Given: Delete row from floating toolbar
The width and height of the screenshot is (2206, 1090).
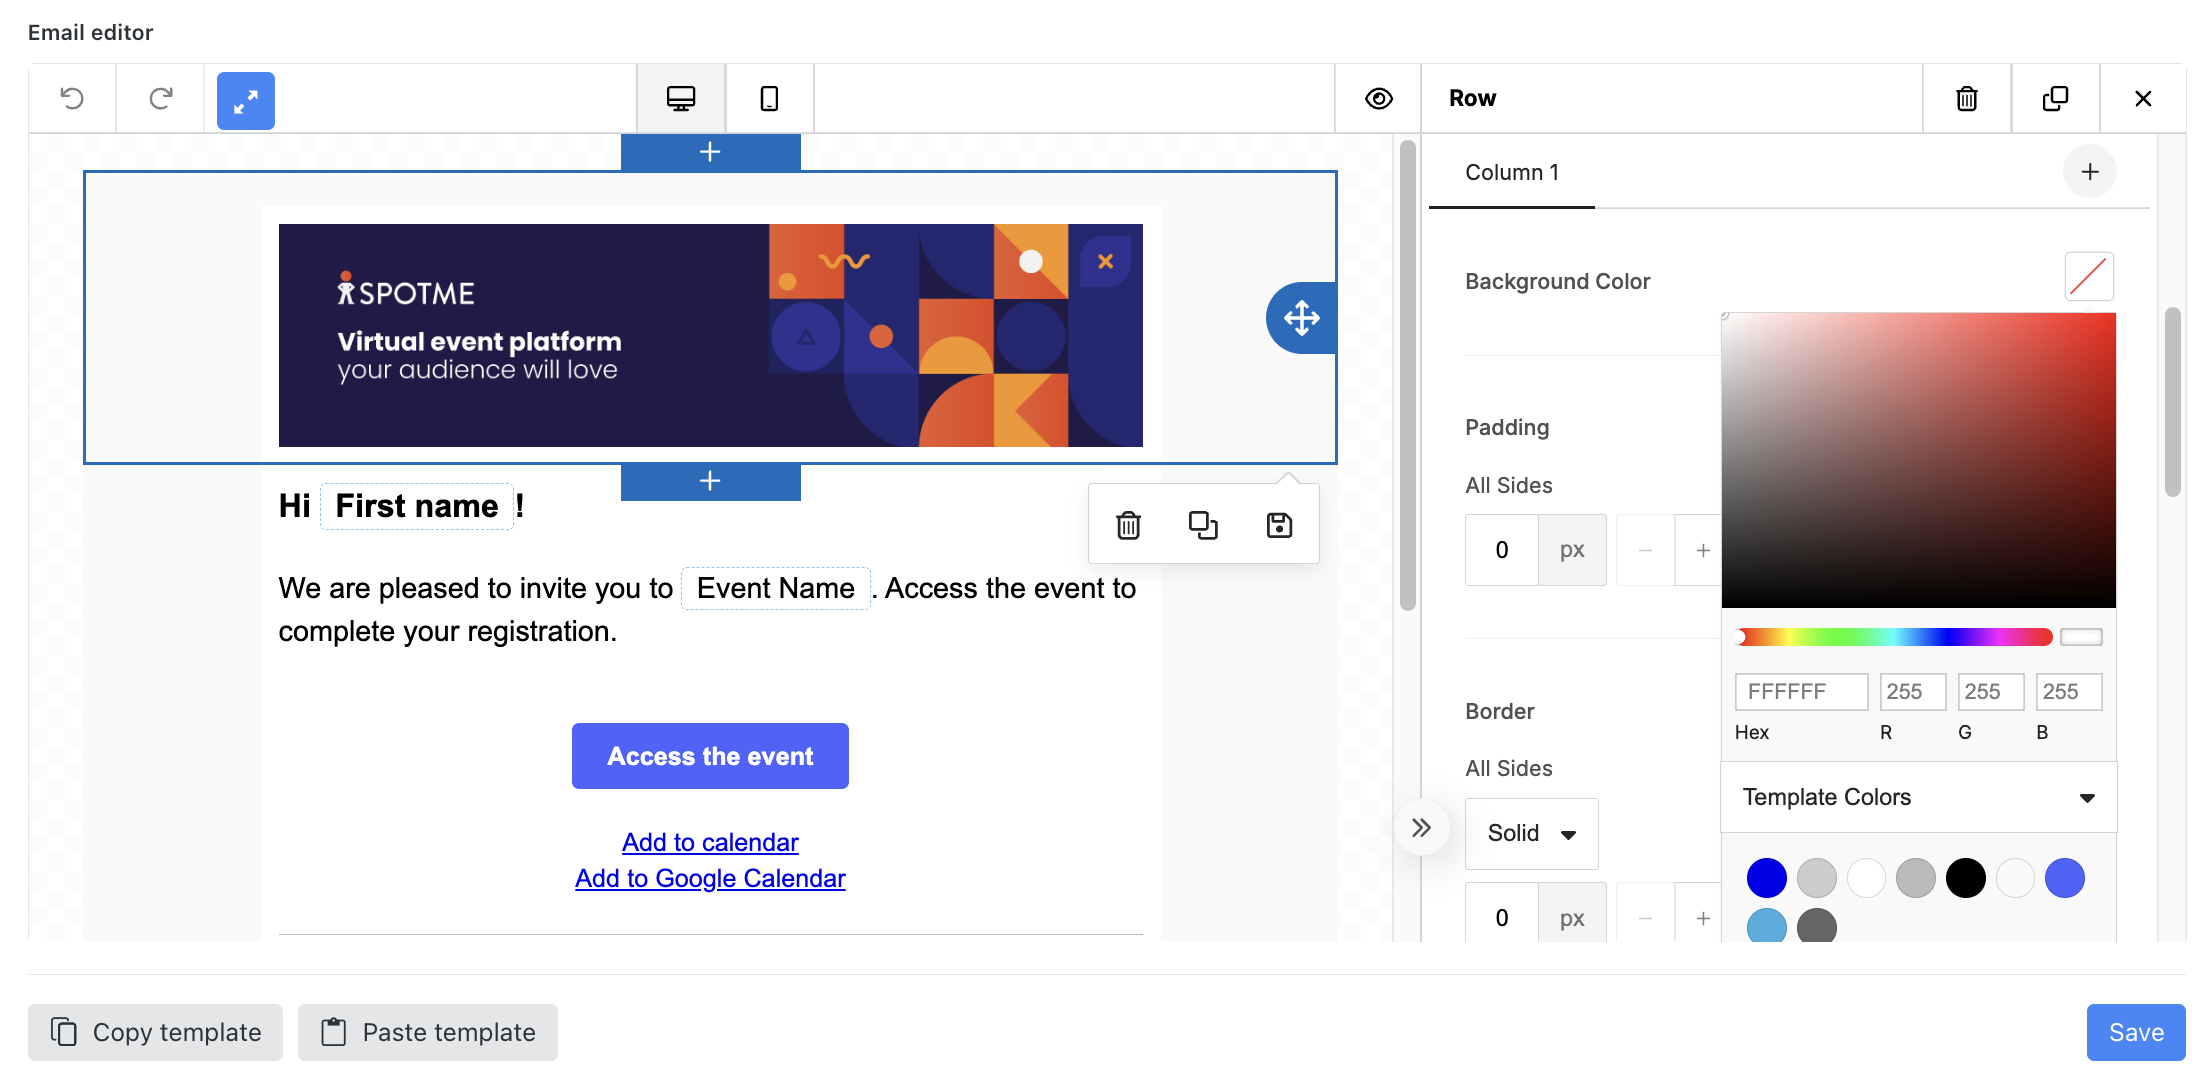Looking at the screenshot, I should click(1128, 525).
